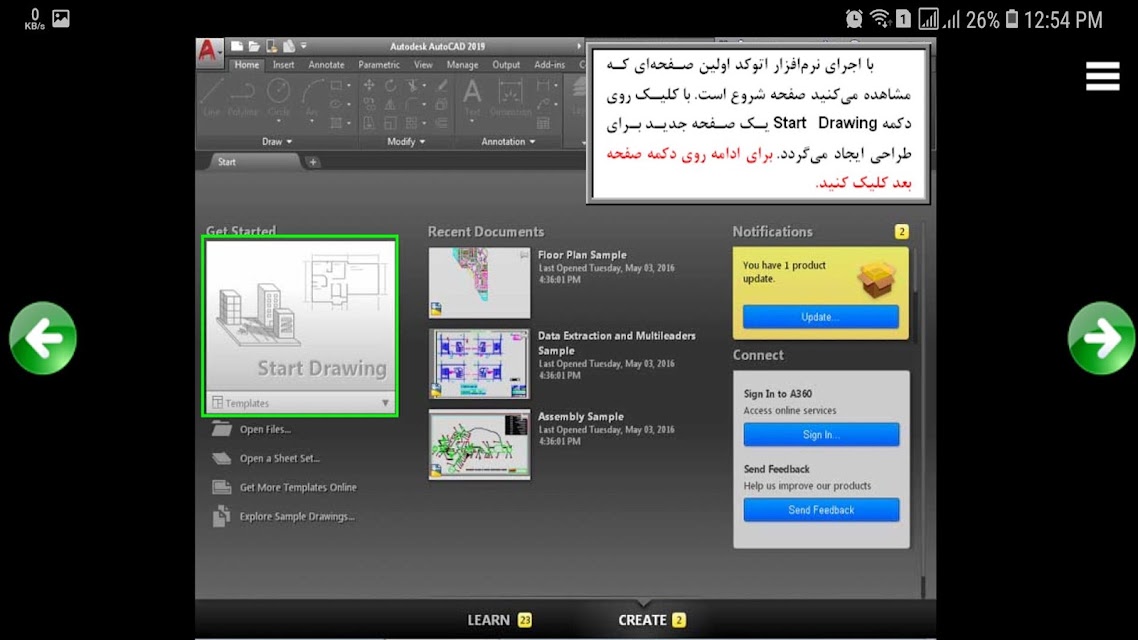This screenshot has height=640, width=1138.
Task: Open the Parametric ribbon tab
Action: [379, 65]
